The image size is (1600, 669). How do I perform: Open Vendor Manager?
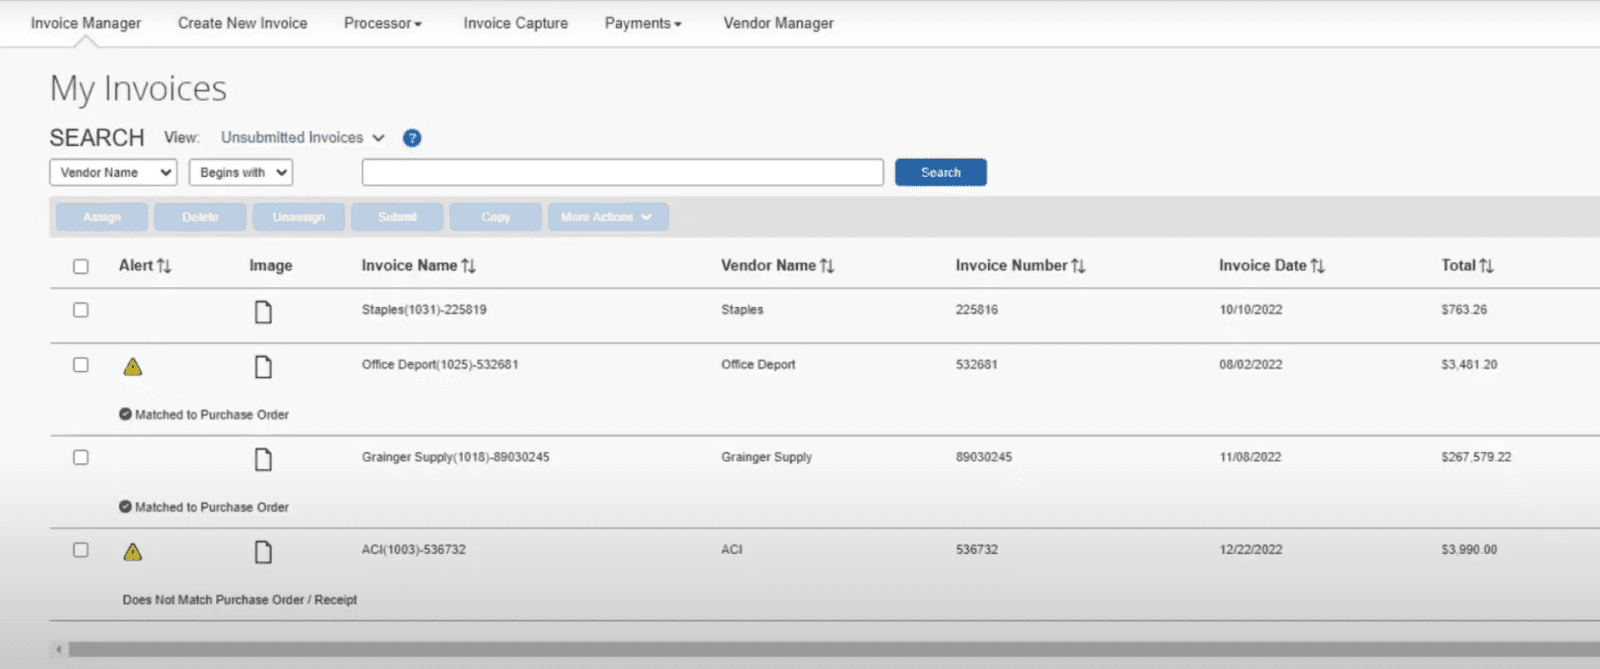[x=779, y=23]
